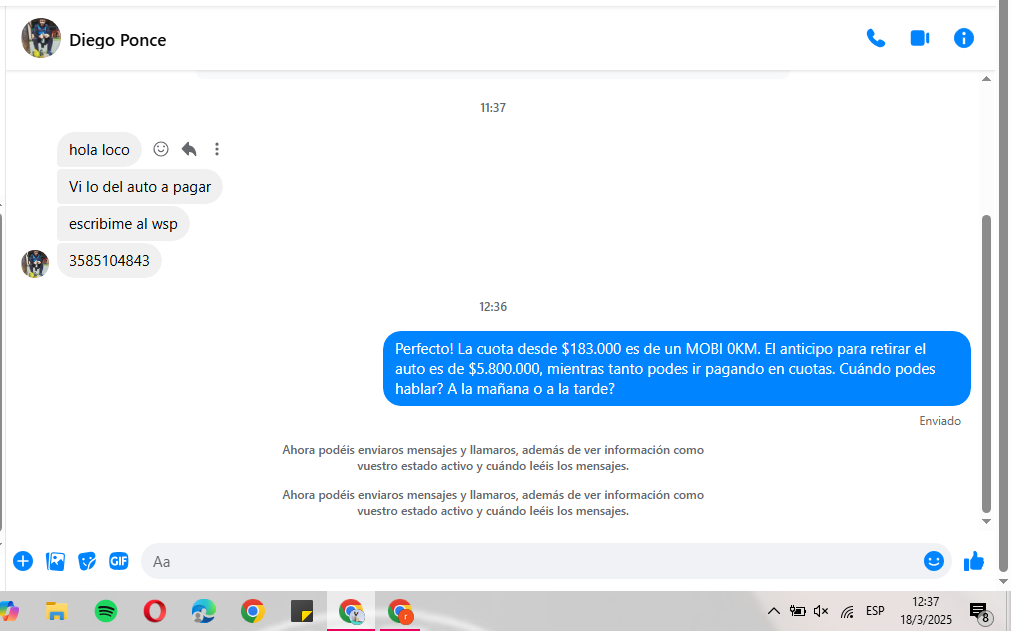Toggle muted volume in system tray
This screenshot has height=631, width=1011.
(822, 611)
